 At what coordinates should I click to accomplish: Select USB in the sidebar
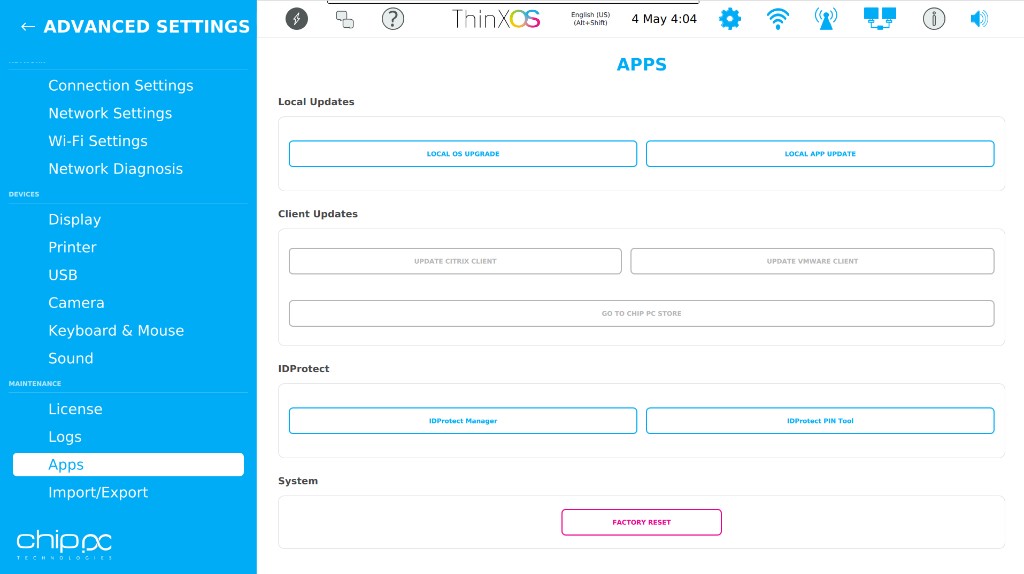(x=63, y=275)
